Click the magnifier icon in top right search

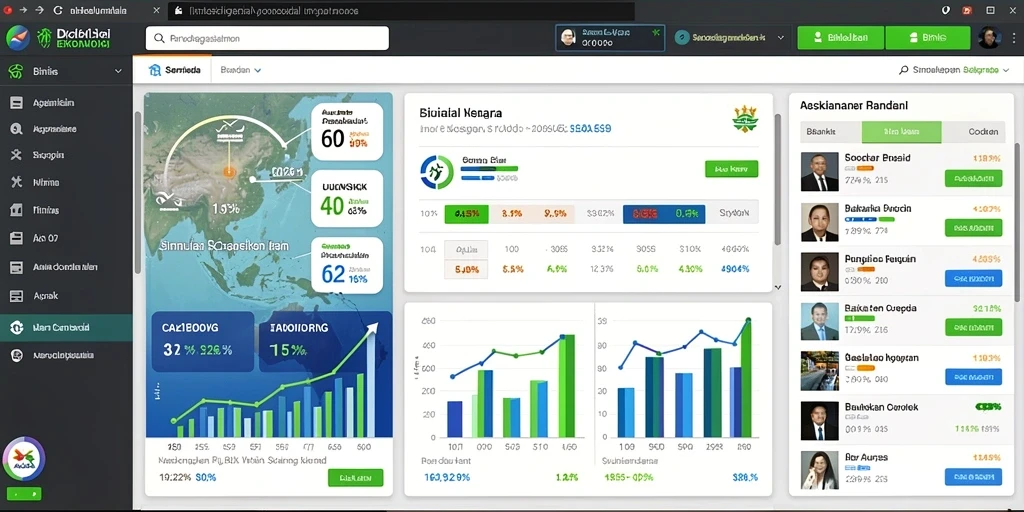[904, 70]
